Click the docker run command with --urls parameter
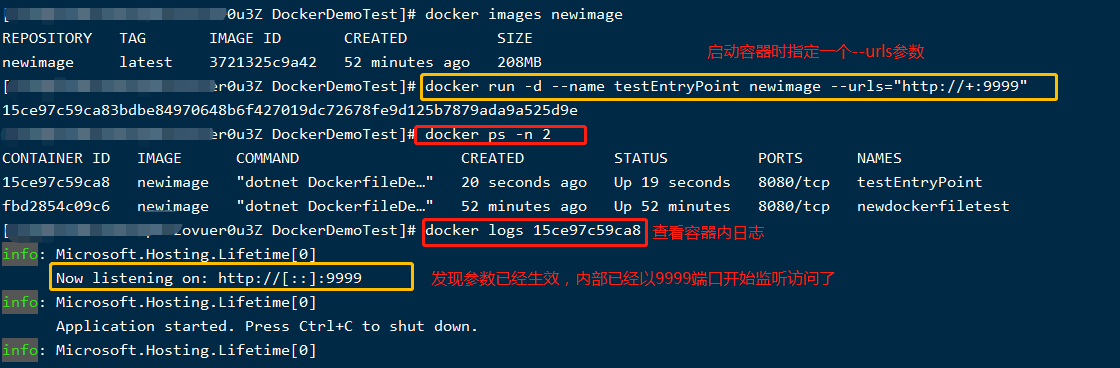This screenshot has height=368, width=1120. point(726,87)
